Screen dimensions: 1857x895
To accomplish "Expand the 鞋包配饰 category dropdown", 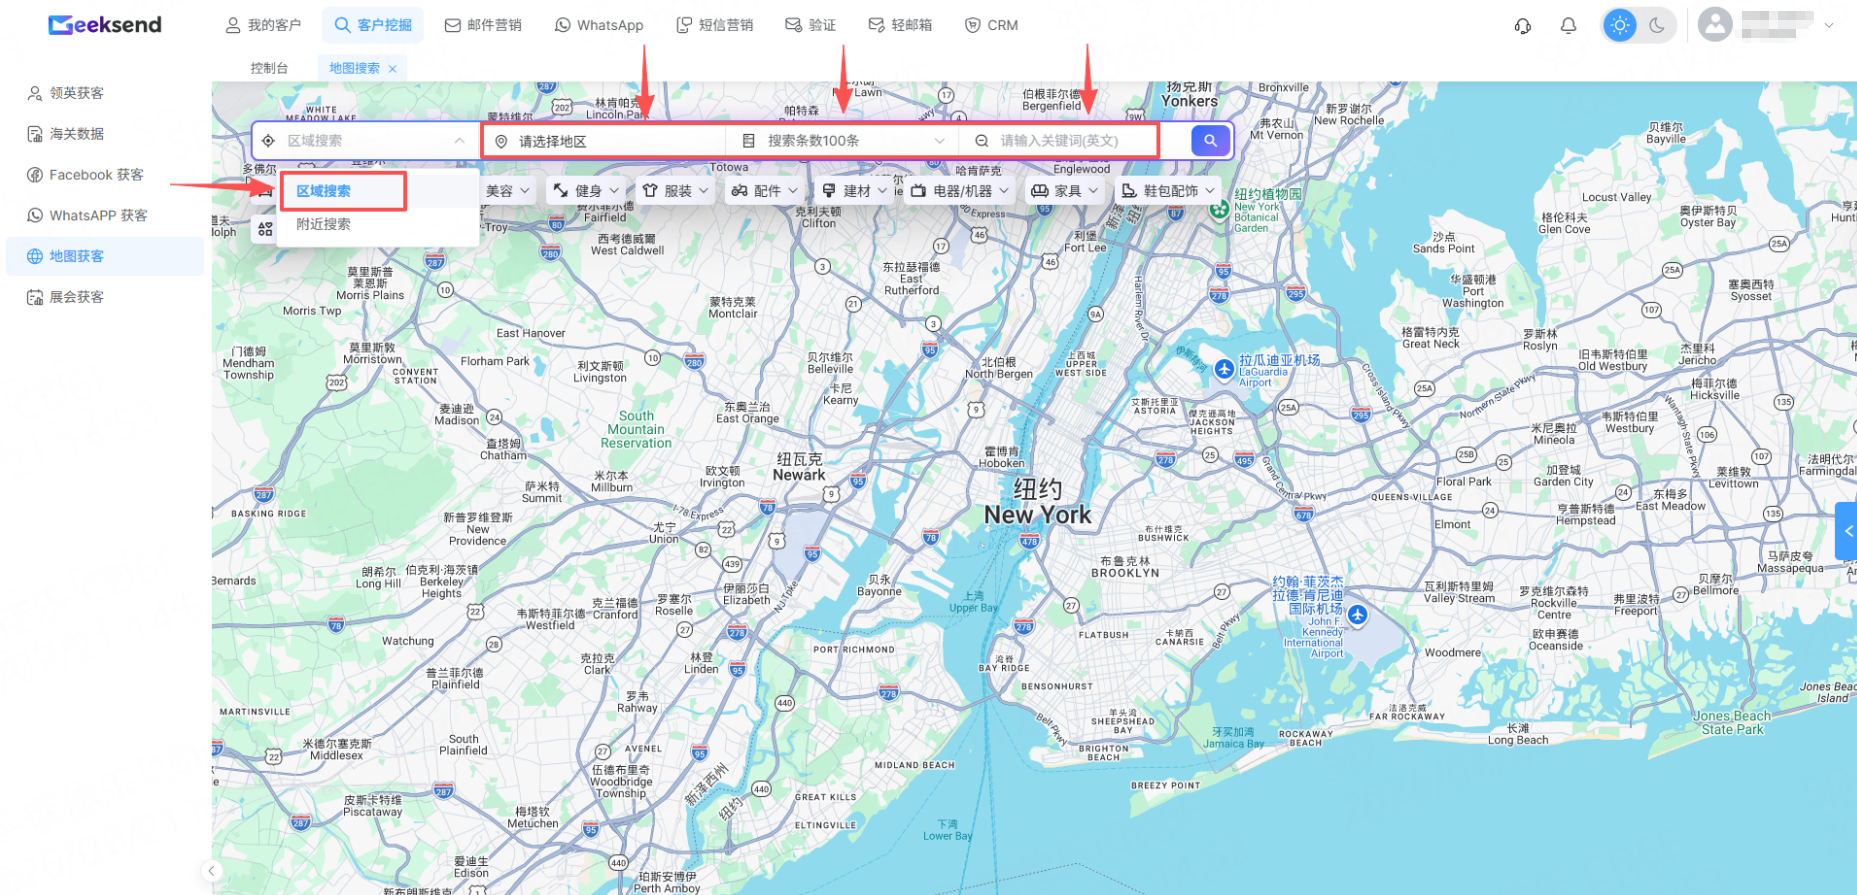I will 1168,190.
